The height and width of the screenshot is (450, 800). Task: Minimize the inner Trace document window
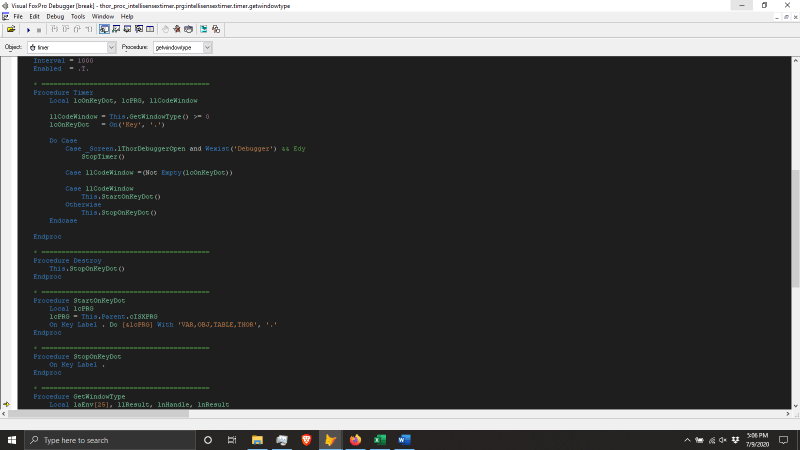point(777,17)
